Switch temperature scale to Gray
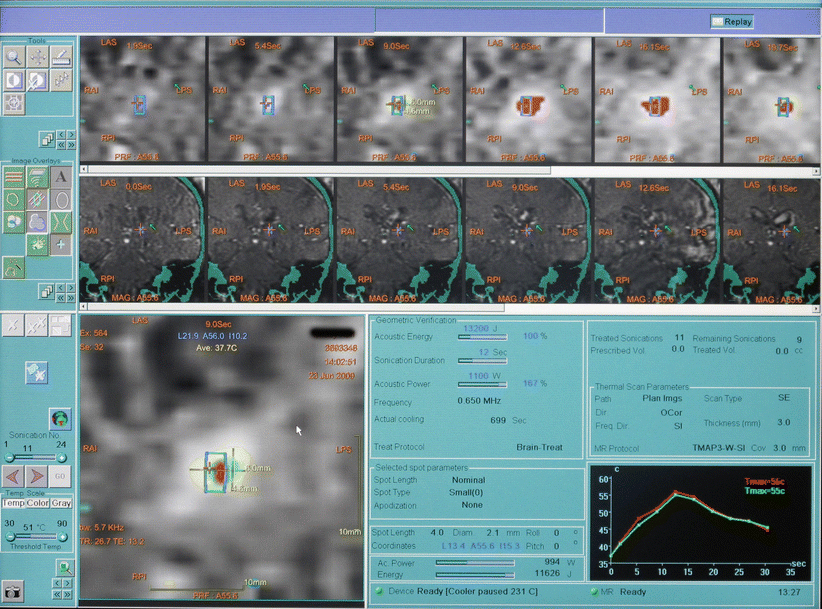This screenshot has height=609, width=822. [x=62, y=503]
